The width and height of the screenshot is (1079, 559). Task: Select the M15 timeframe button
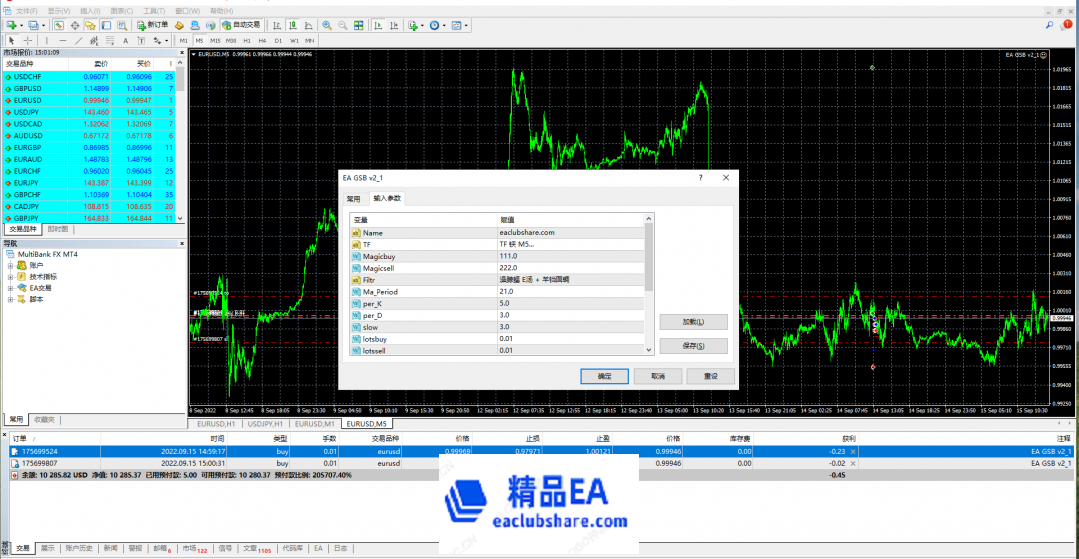215,41
